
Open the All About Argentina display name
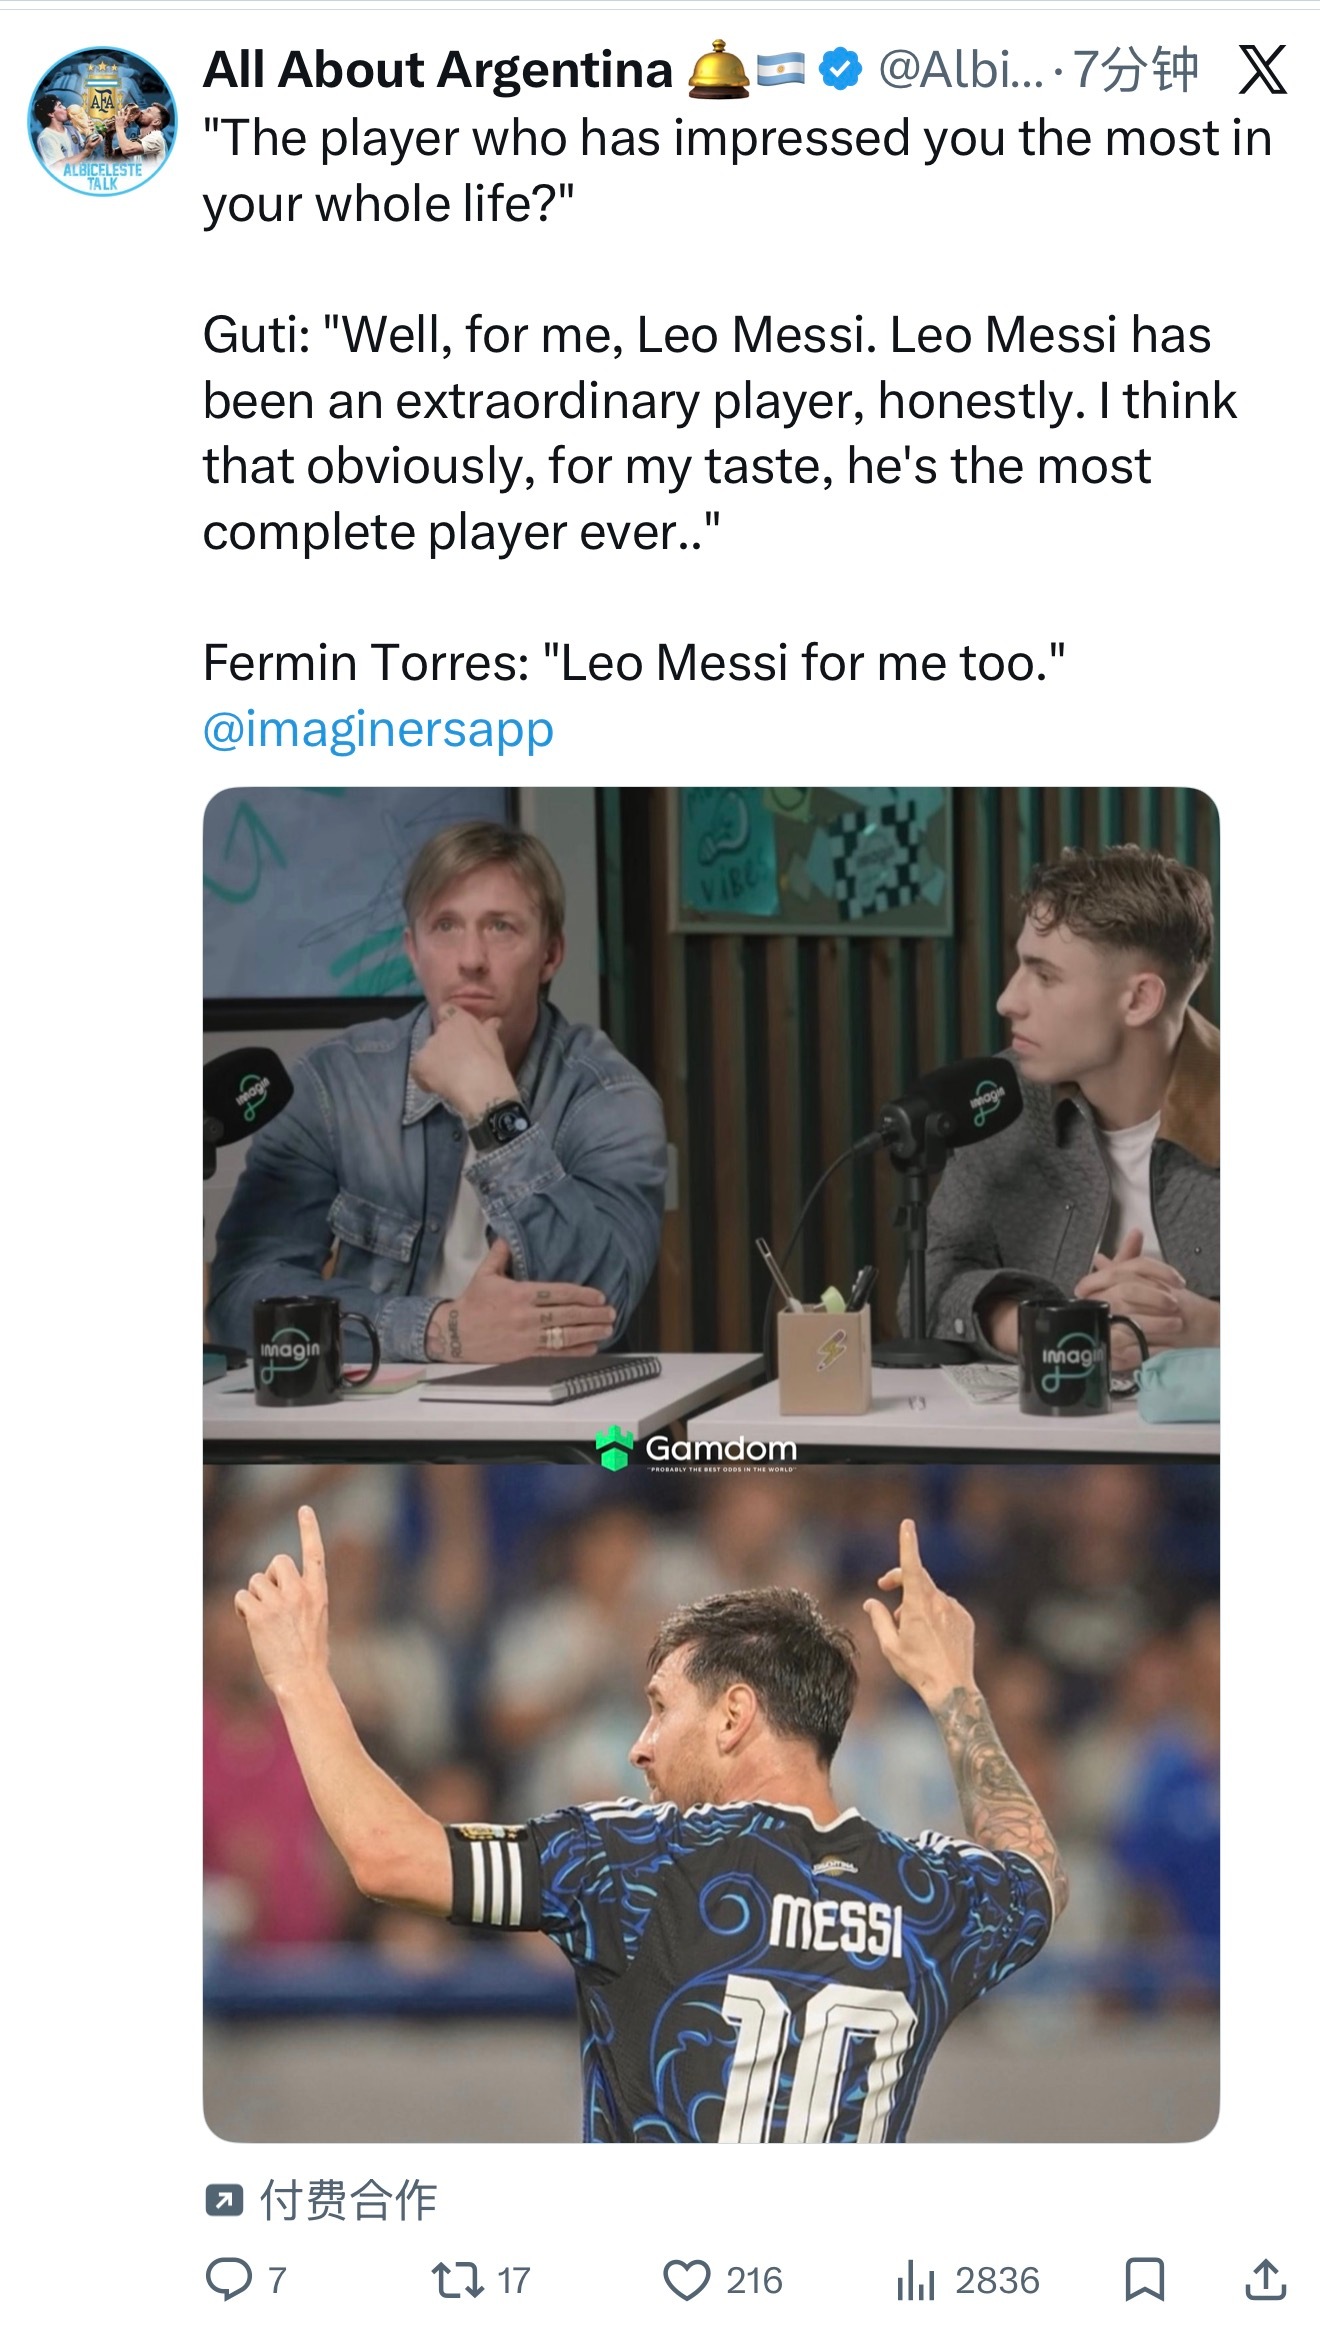[x=438, y=70]
